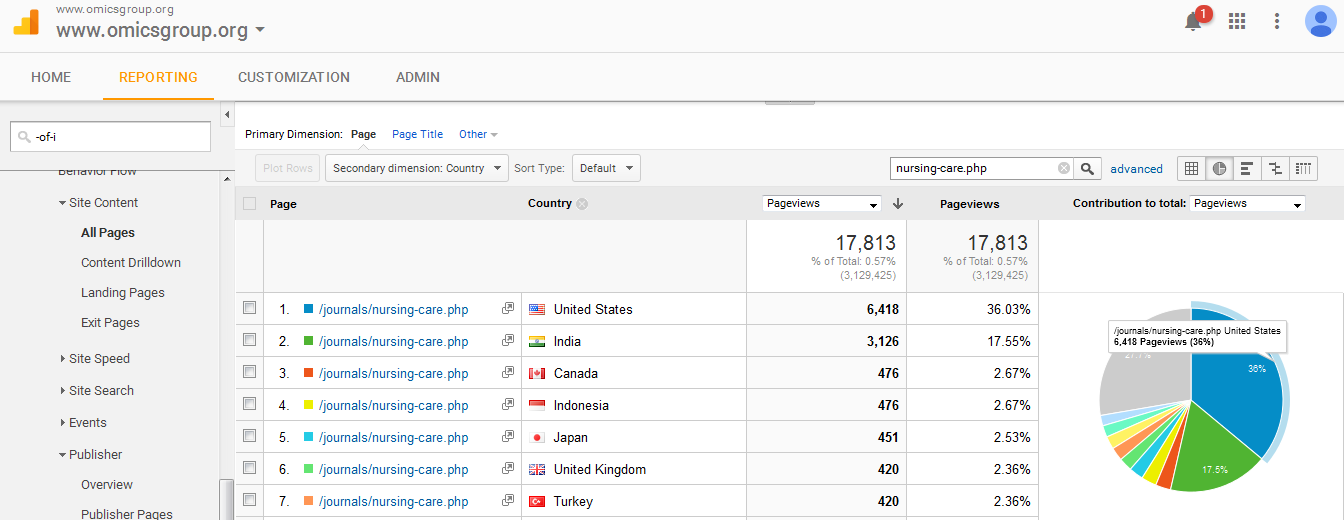Image resolution: width=1344 pixels, height=520 pixels.
Task: Open the Other primary dimension dropdown
Action: [x=478, y=134]
